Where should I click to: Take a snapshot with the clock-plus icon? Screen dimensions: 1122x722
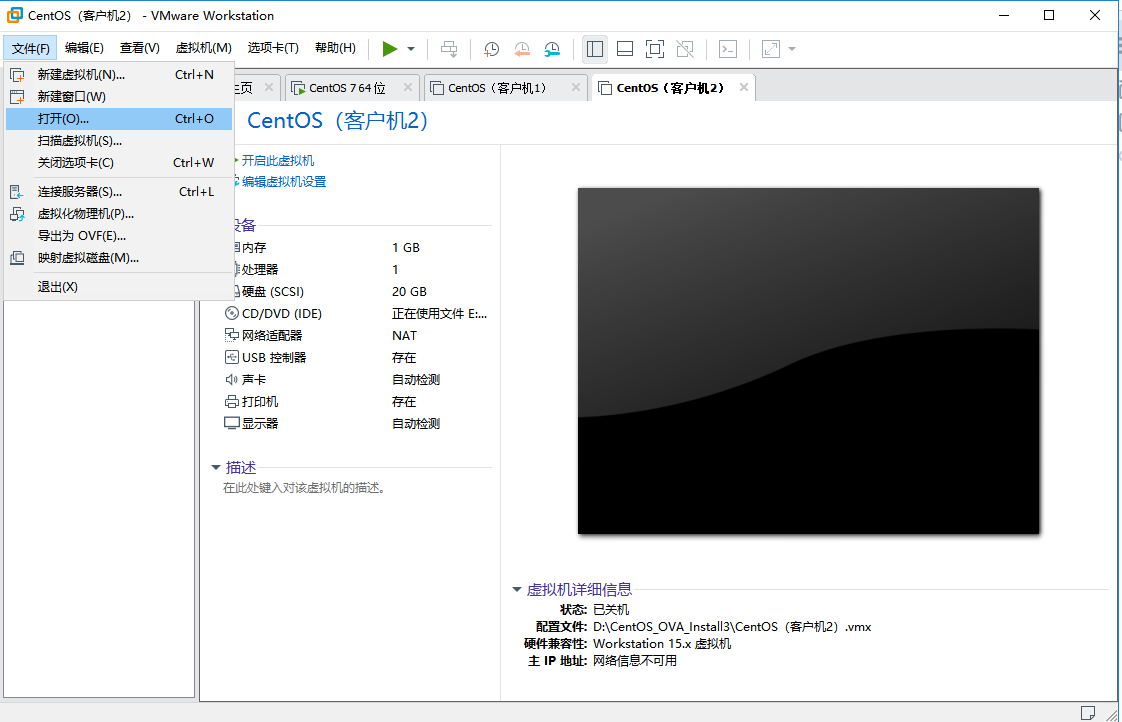click(x=492, y=49)
